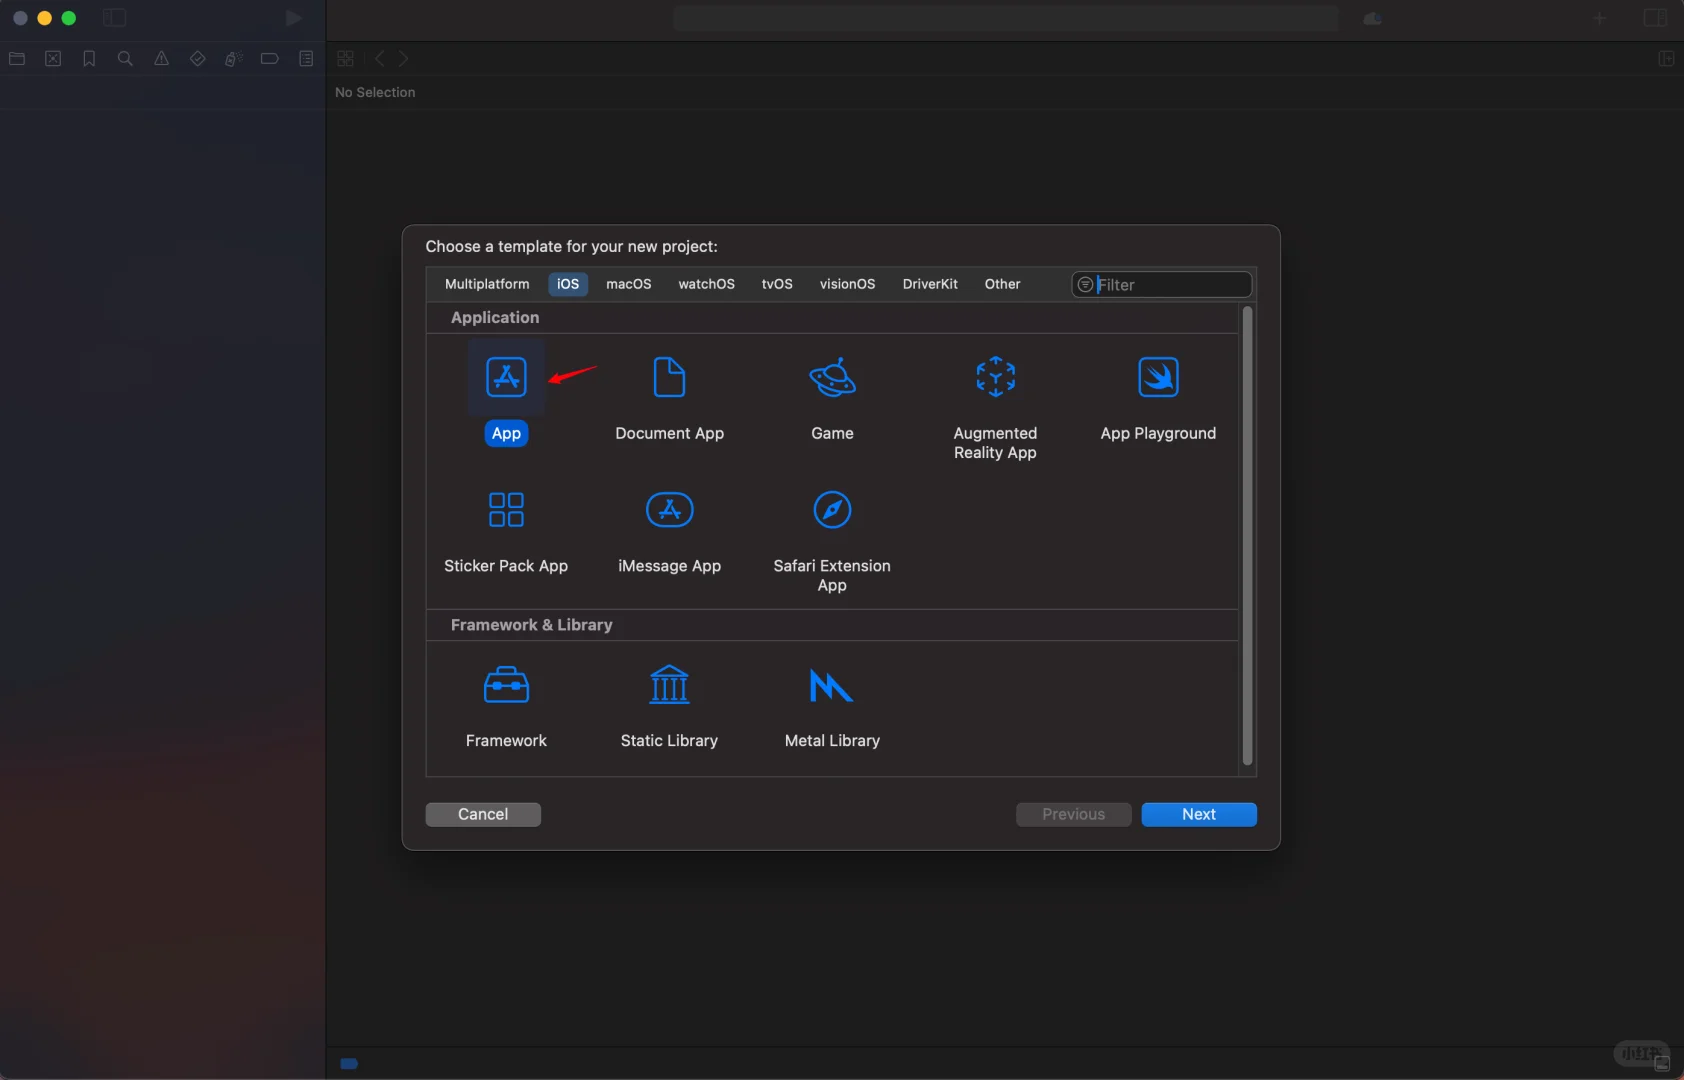The height and width of the screenshot is (1080, 1684).
Task: Run the project with the play button
Action: (x=293, y=18)
